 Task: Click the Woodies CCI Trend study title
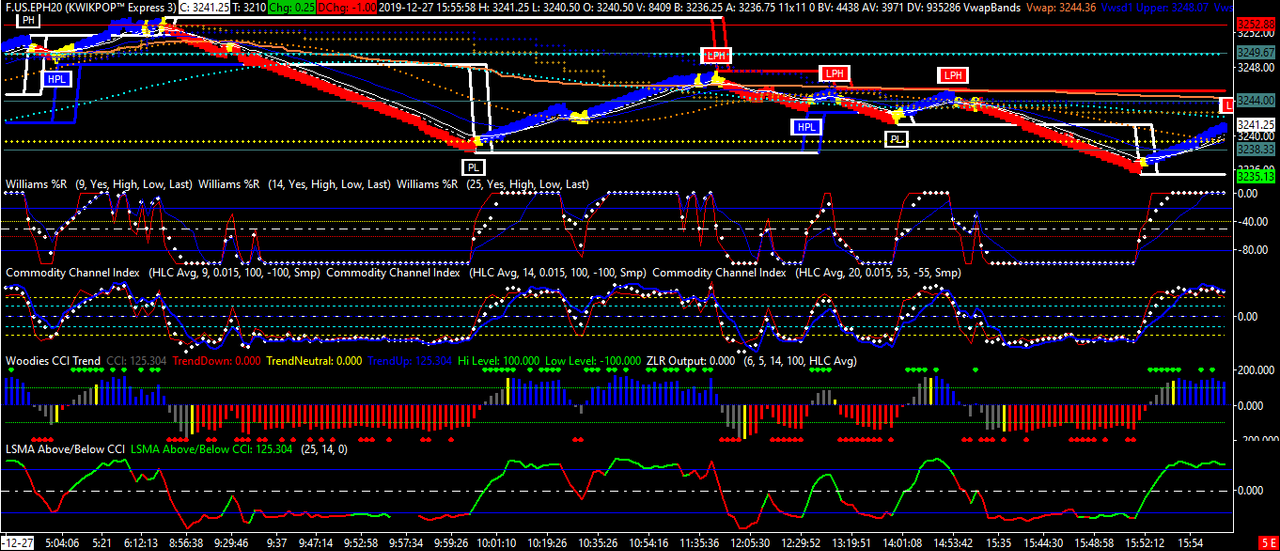click(53, 360)
